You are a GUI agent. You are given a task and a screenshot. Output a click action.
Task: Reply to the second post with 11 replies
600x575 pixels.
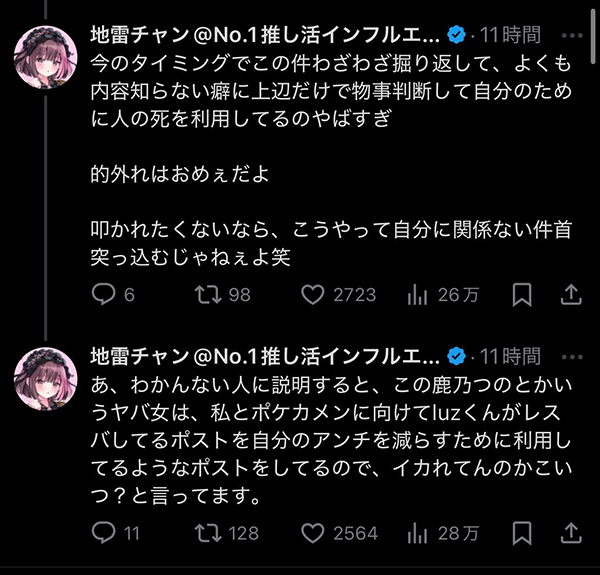tap(105, 531)
